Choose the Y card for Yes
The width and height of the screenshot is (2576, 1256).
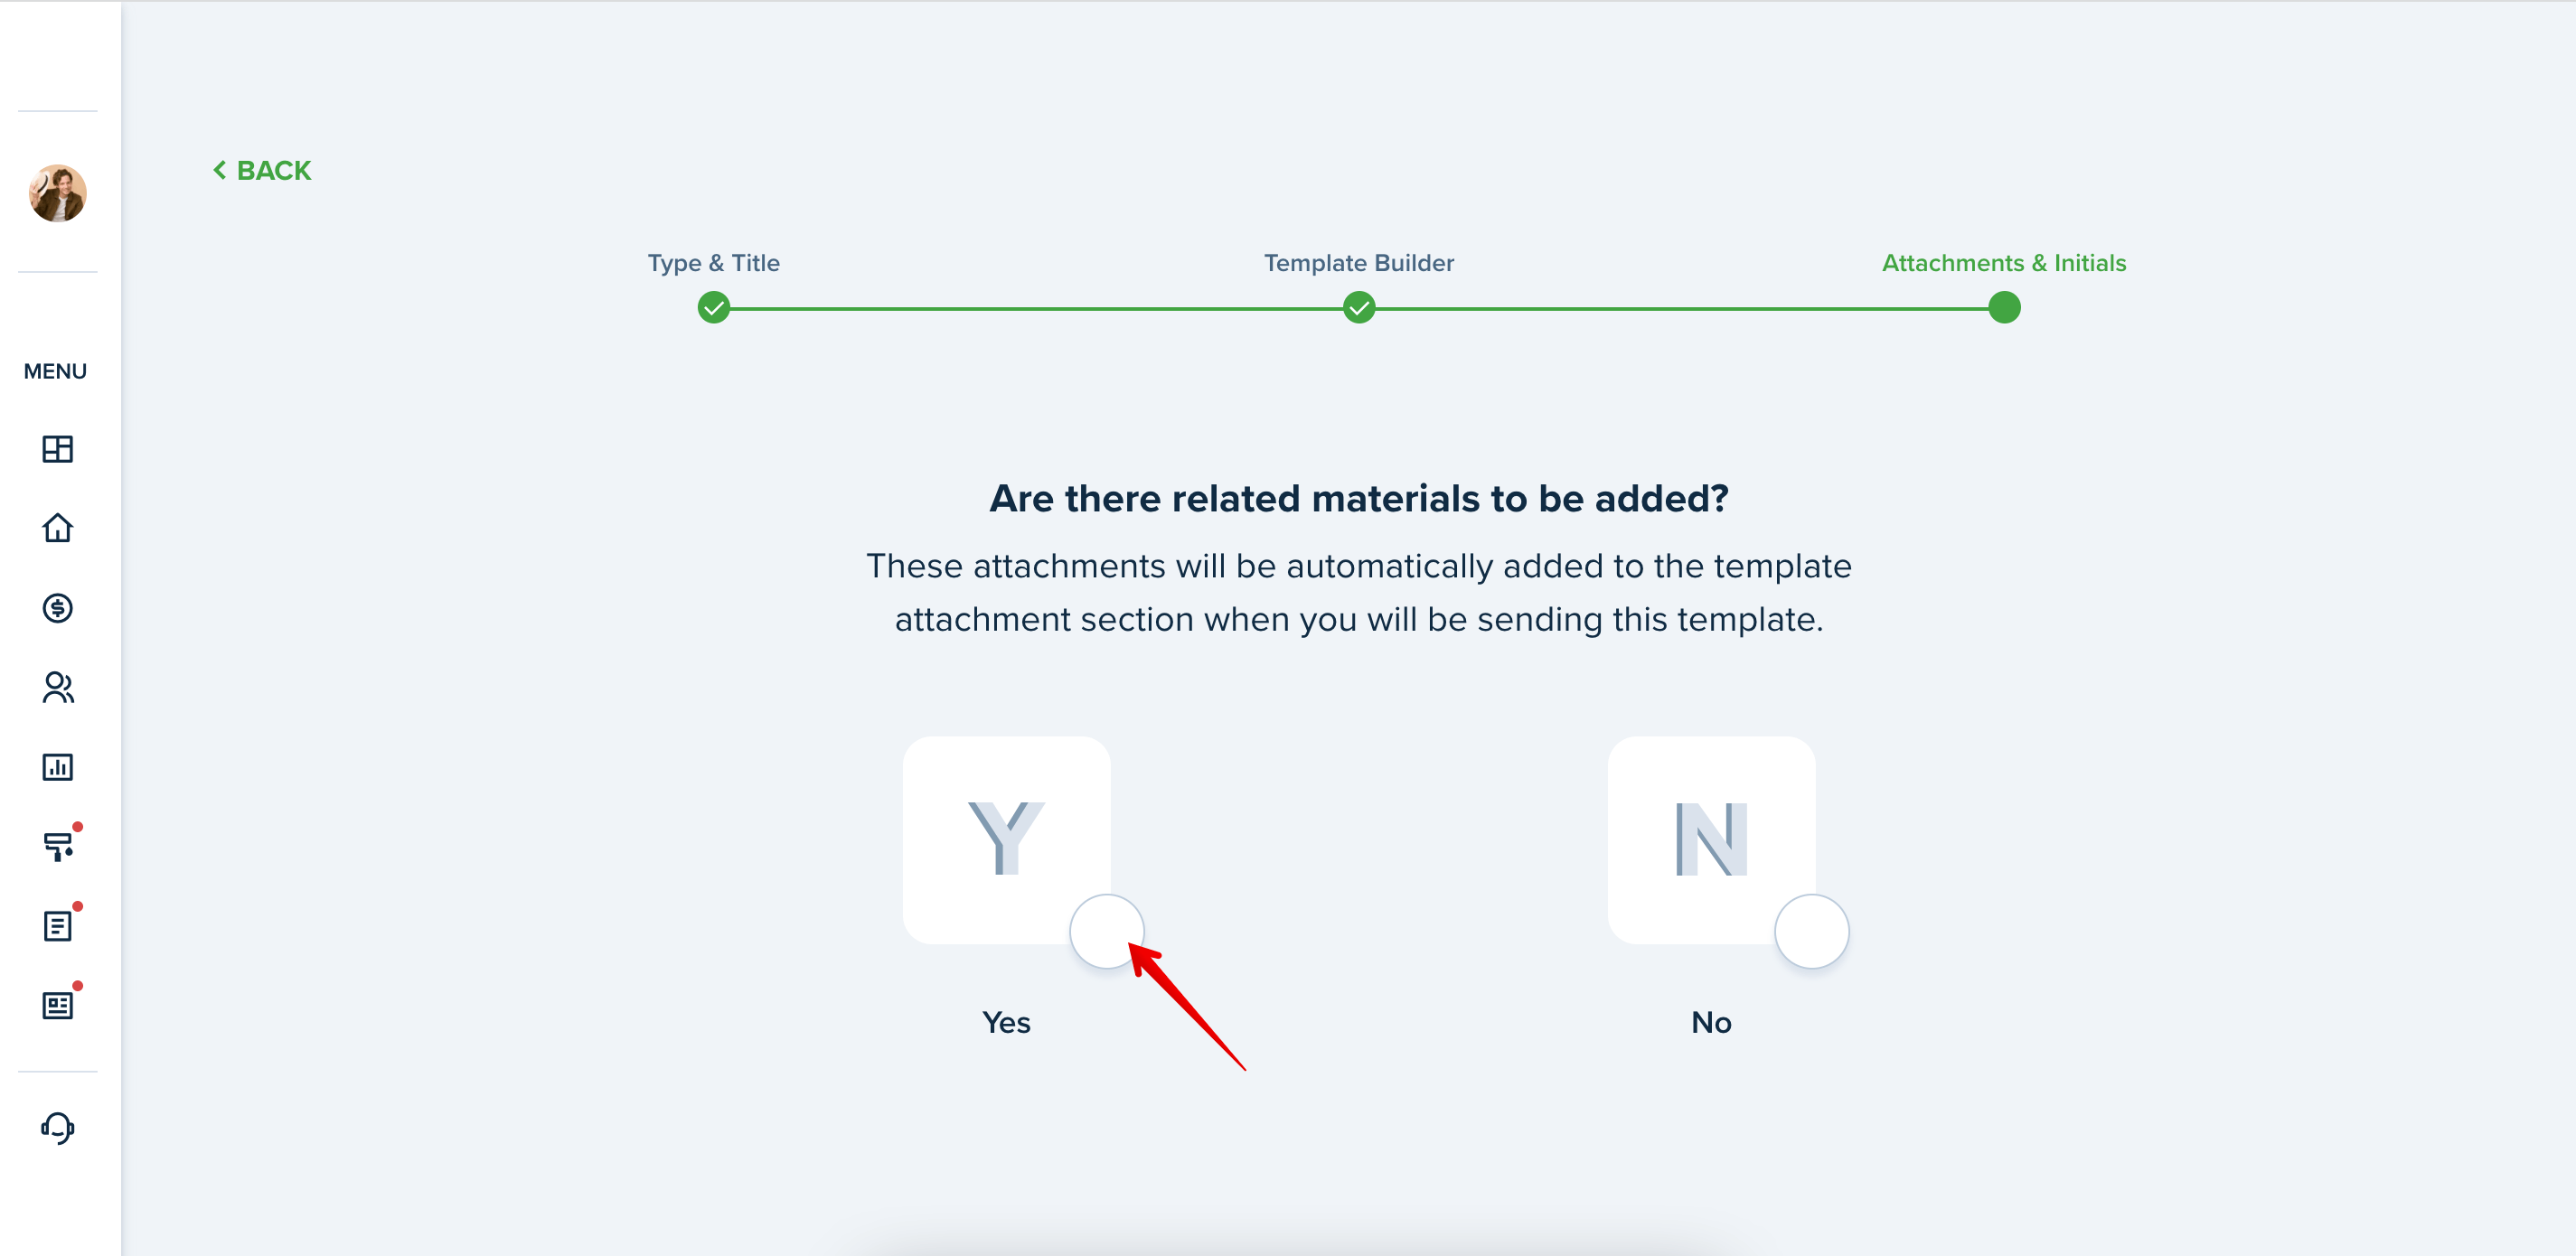click(1006, 840)
